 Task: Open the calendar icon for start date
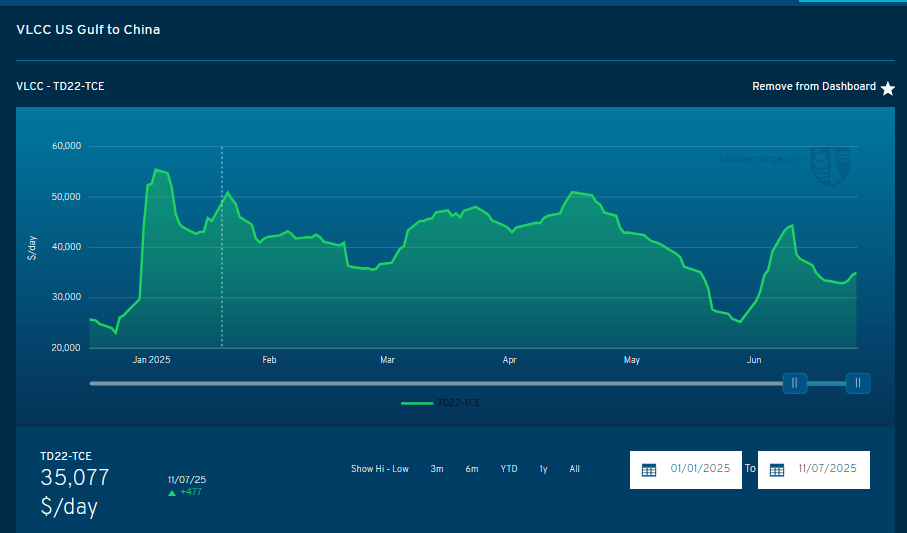coord(649,470)
